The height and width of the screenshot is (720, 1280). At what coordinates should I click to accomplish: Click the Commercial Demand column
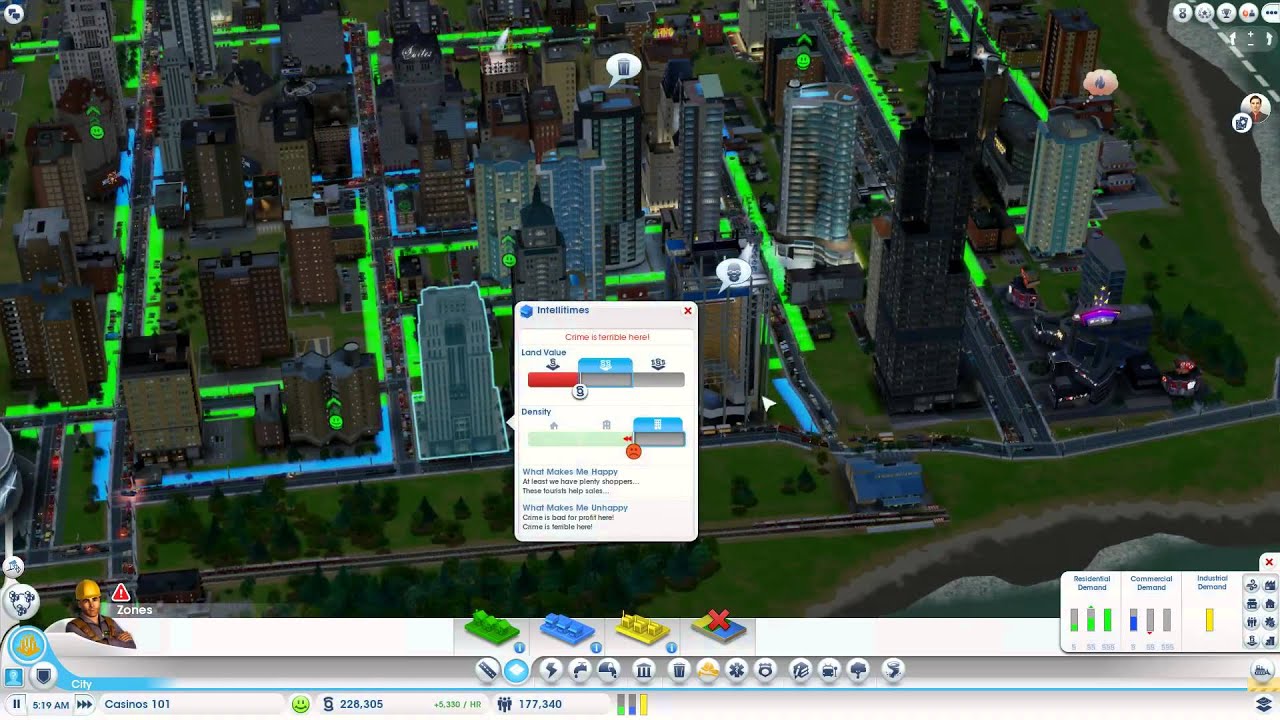coord(1151,612)
